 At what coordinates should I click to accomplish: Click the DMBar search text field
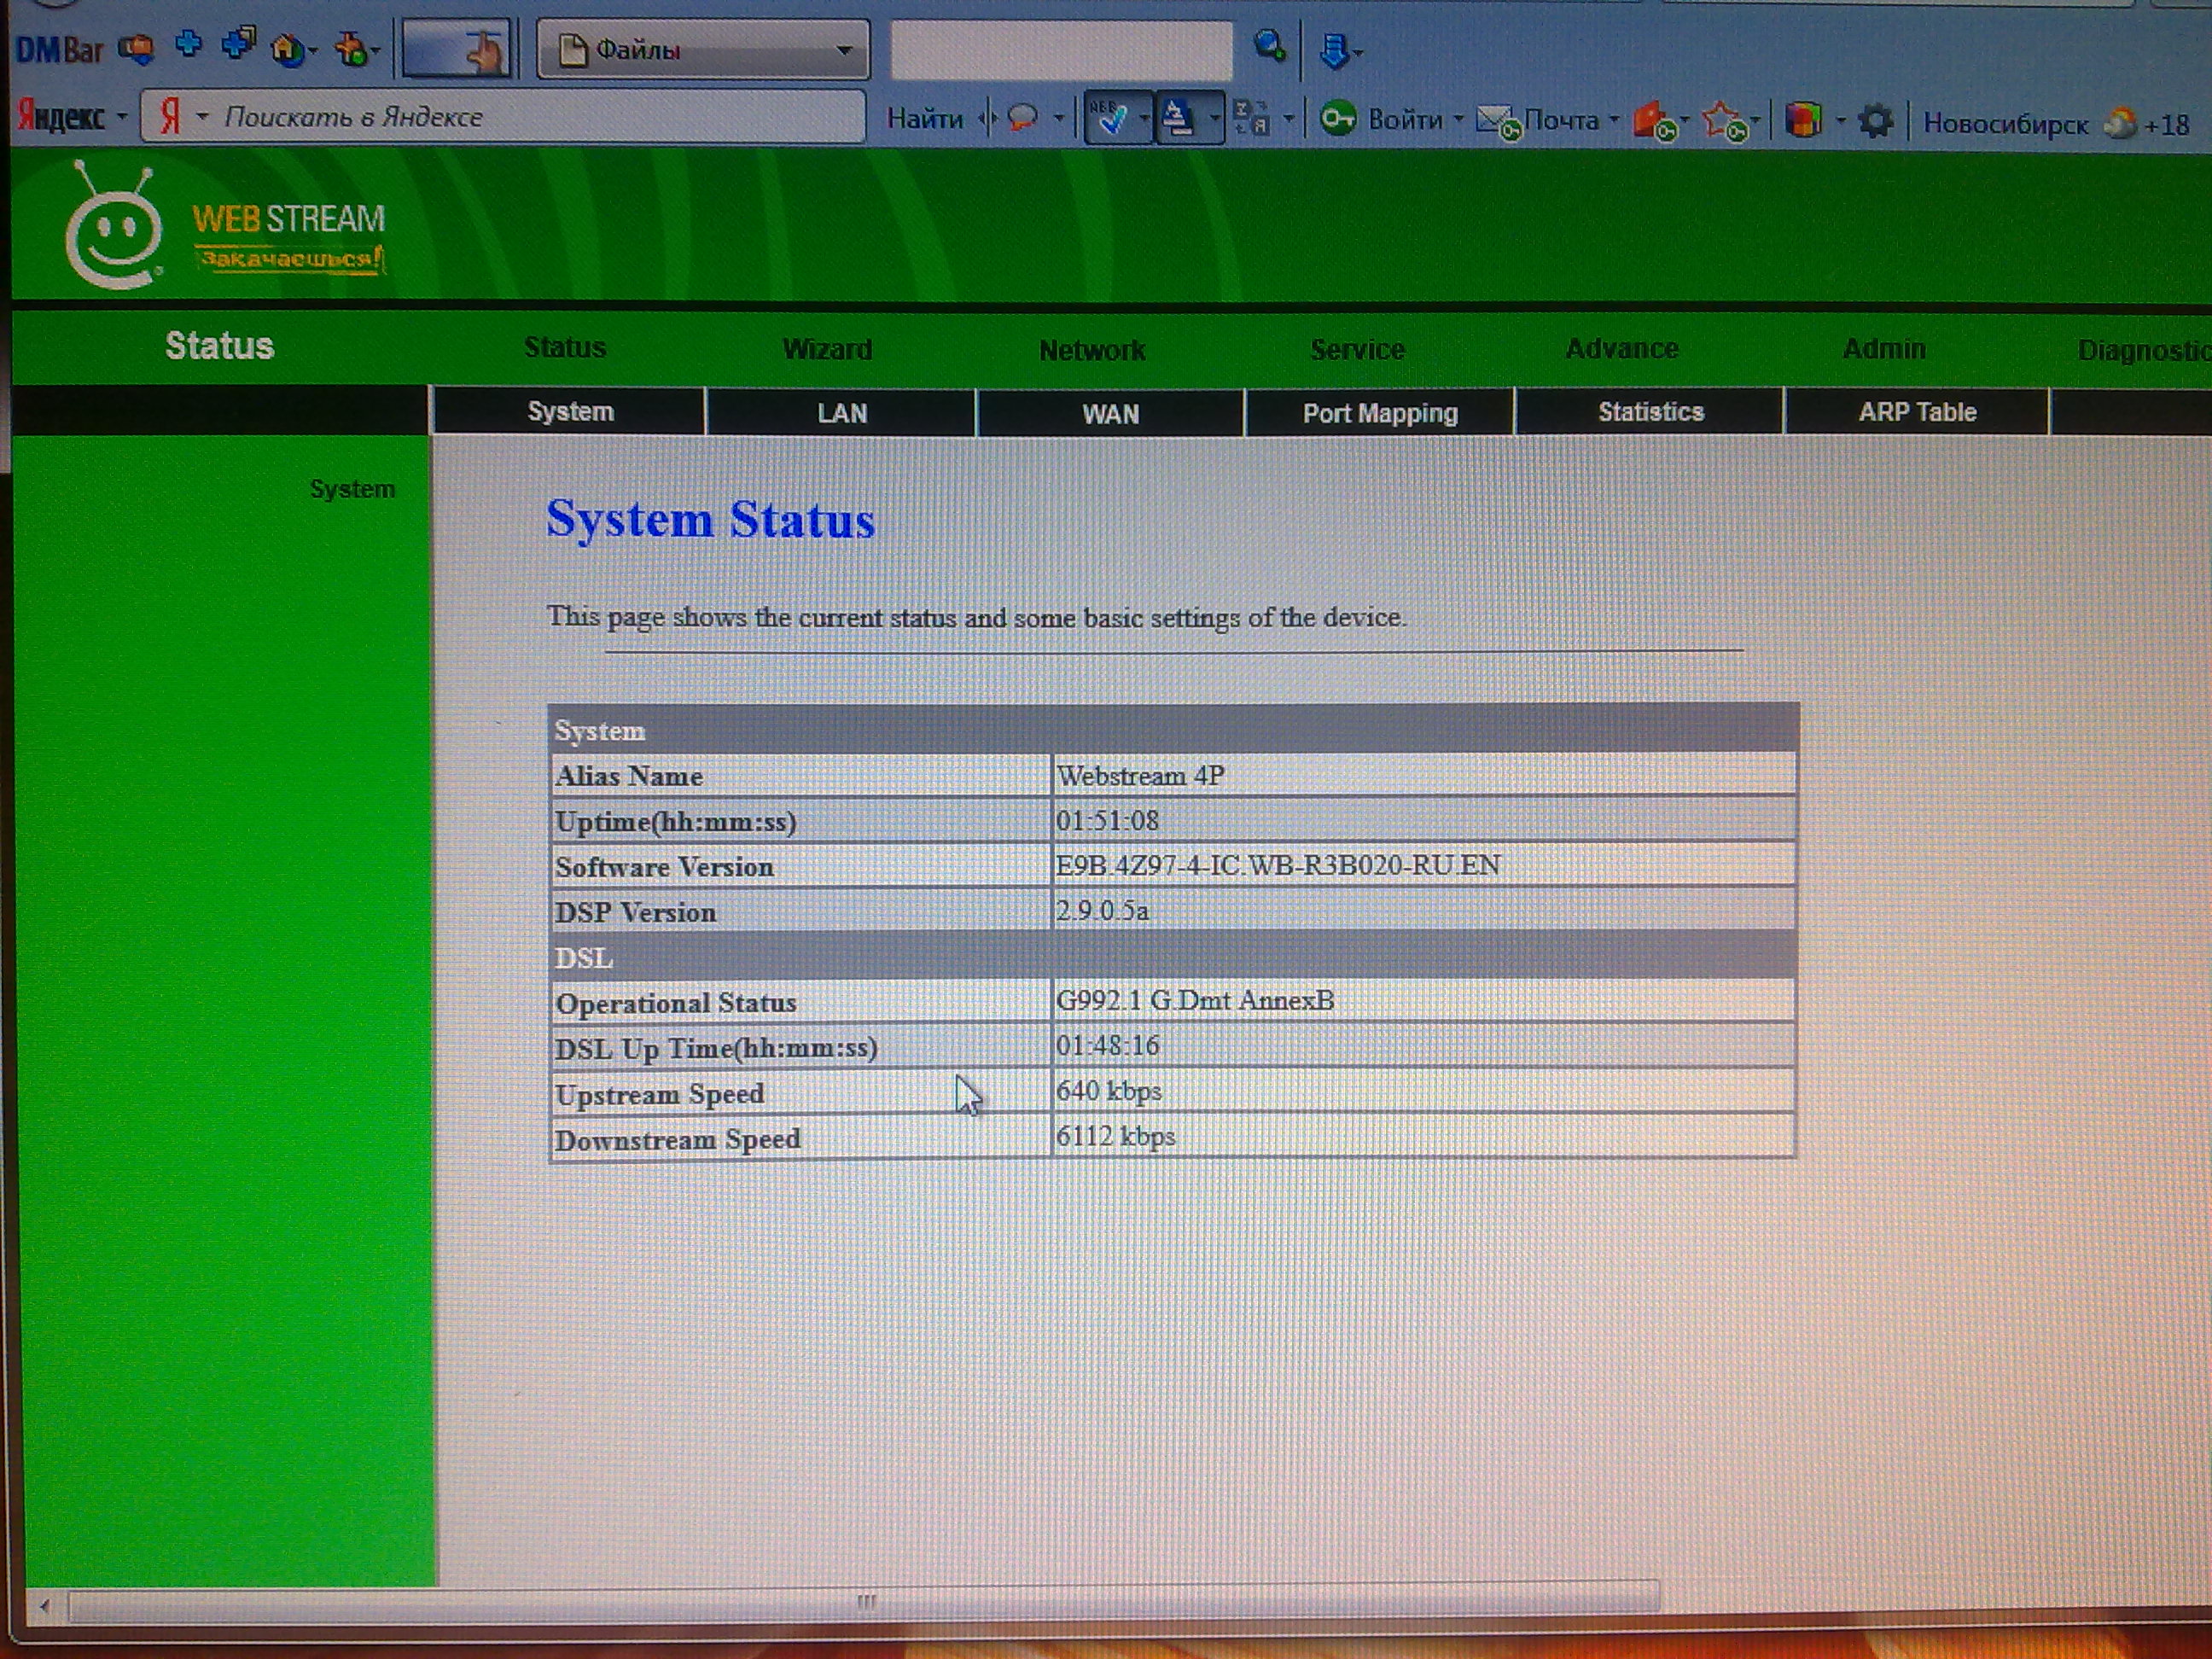1061,49
